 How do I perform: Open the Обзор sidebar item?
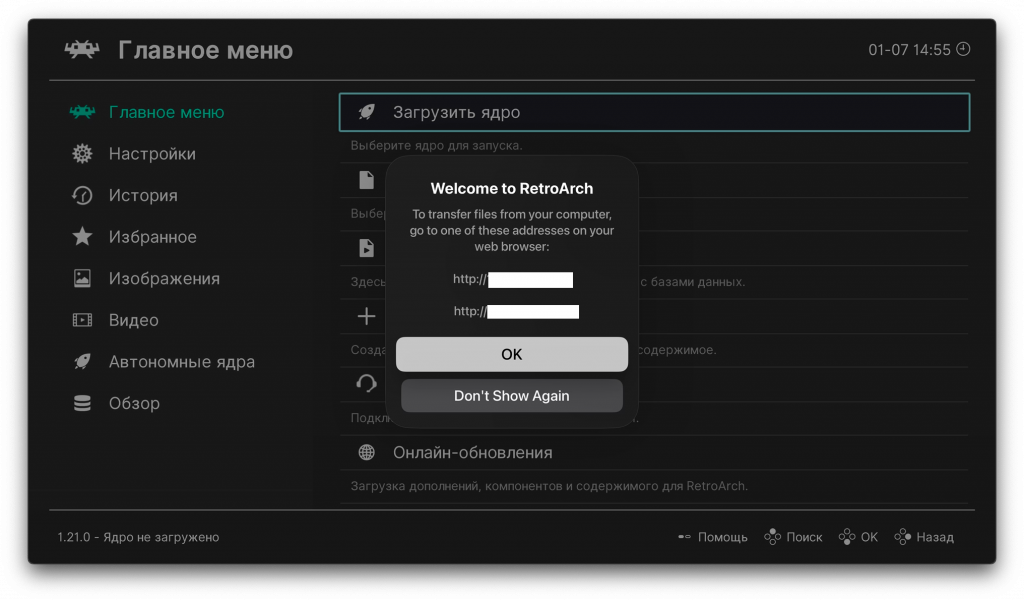(x=134, y=403)
